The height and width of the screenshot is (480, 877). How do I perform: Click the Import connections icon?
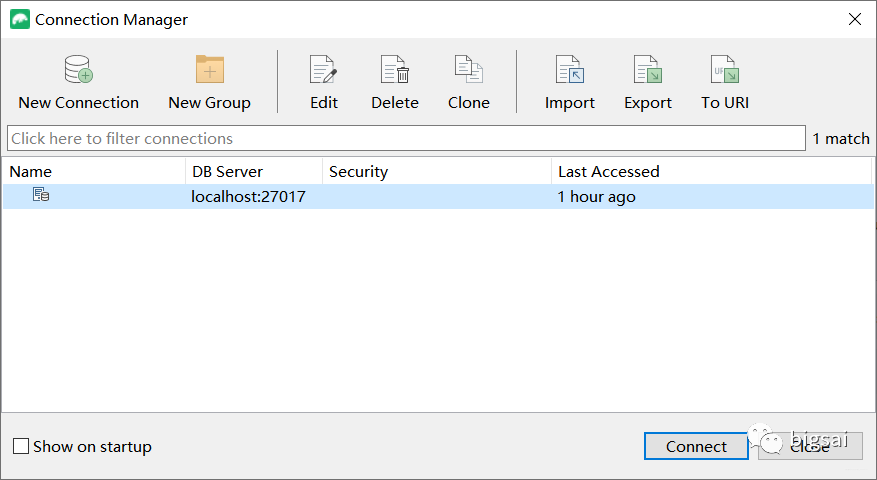(570, 70)
